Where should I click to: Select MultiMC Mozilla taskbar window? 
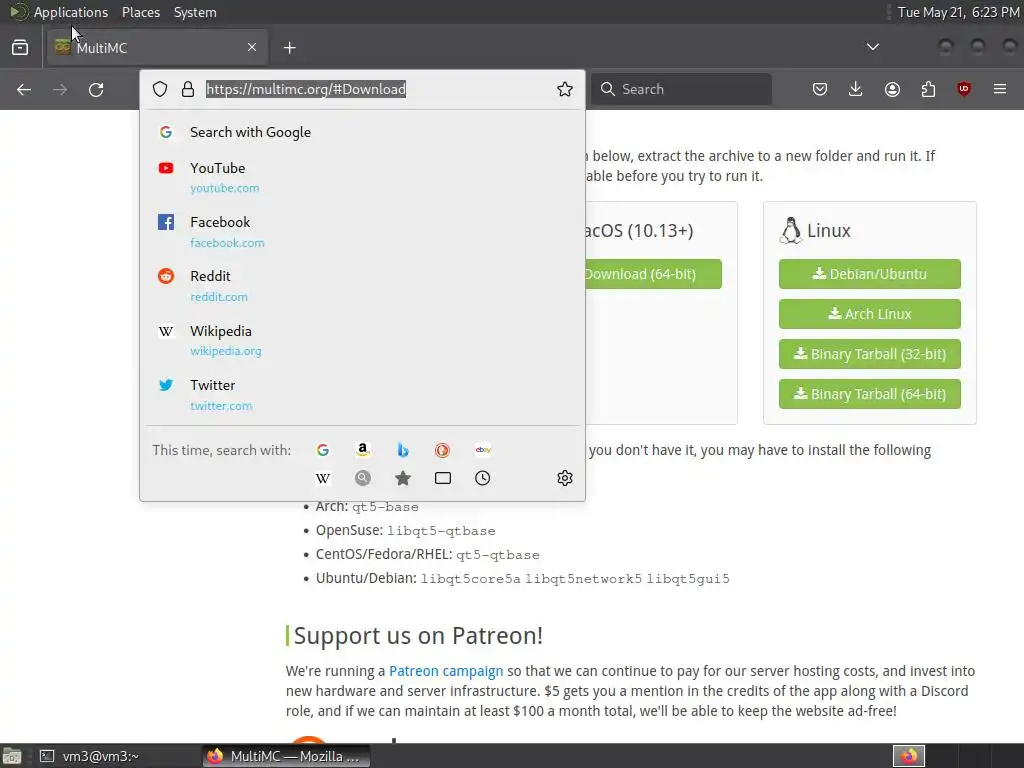pyautogui.click(x=285, y=756)
